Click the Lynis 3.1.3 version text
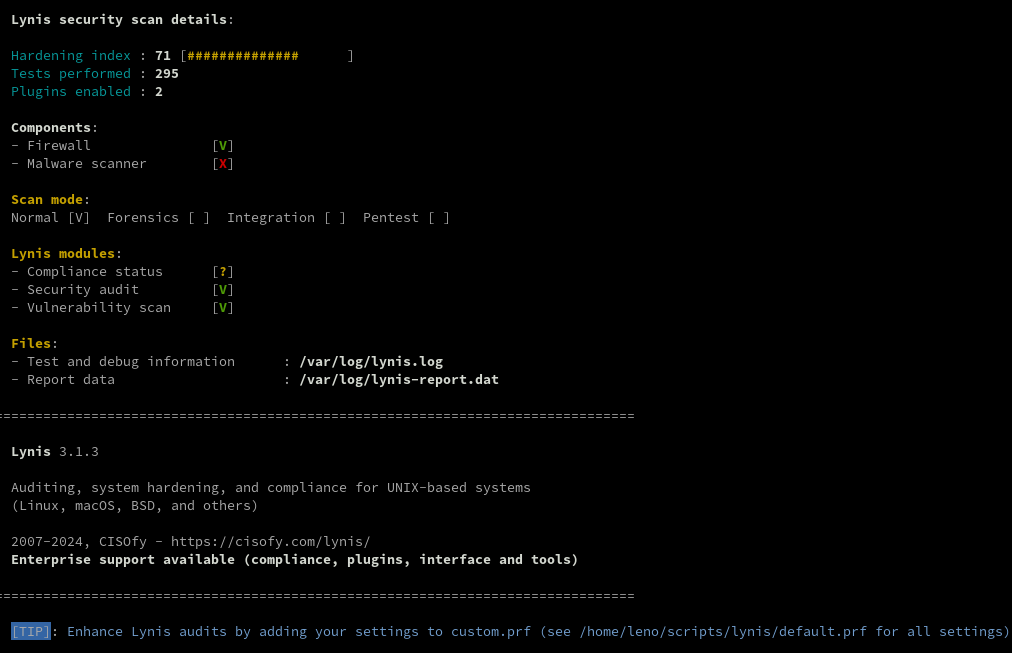 (55, 452)
